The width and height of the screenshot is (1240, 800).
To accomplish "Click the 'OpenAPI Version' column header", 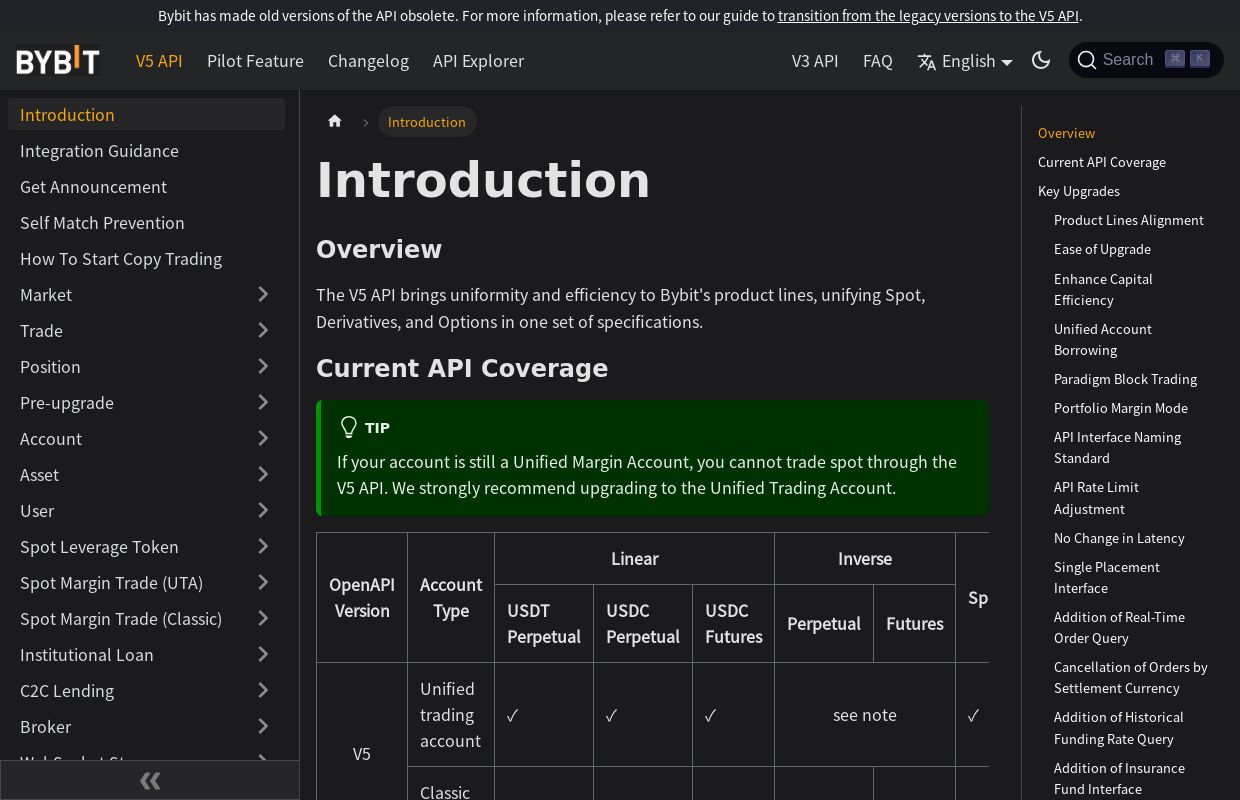I will tap(362, 598).
